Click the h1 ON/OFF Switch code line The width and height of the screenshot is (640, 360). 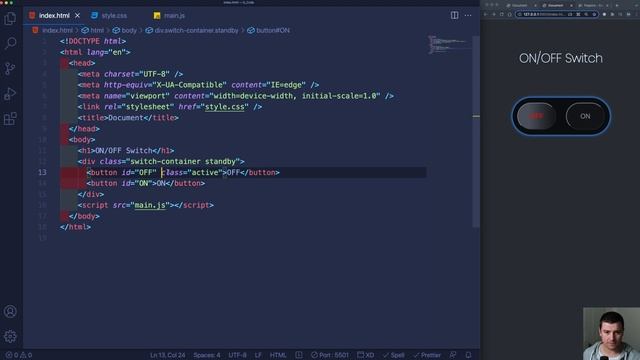[126, 151]
